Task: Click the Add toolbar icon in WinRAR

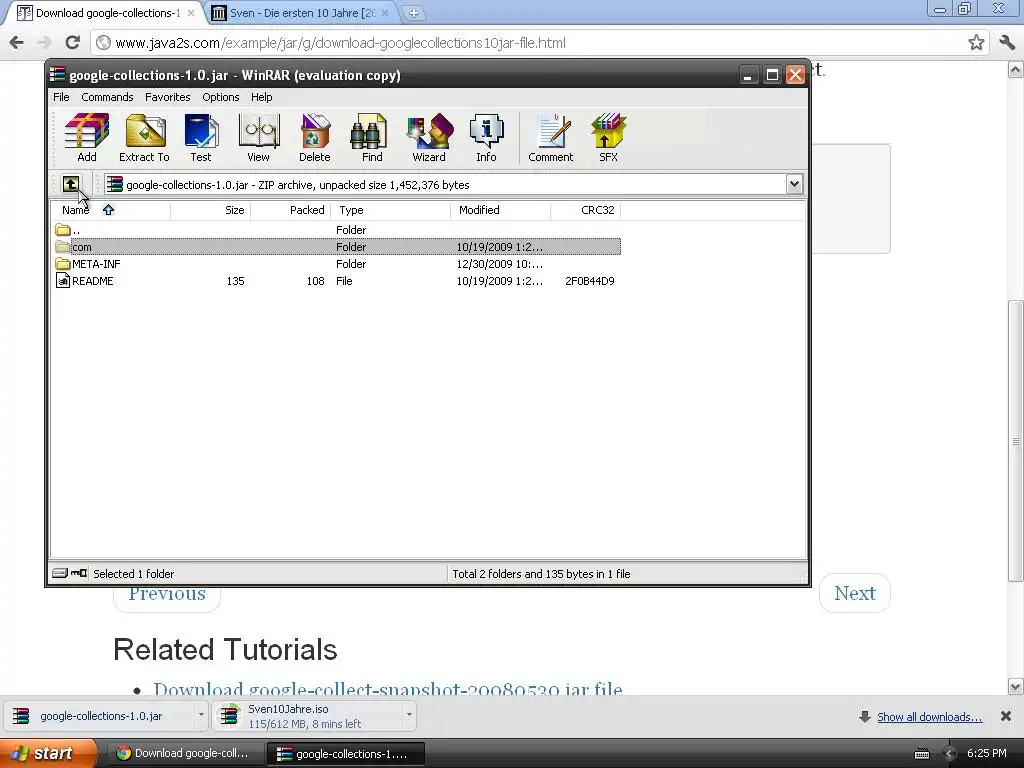Action: click(x=86, y=138)
